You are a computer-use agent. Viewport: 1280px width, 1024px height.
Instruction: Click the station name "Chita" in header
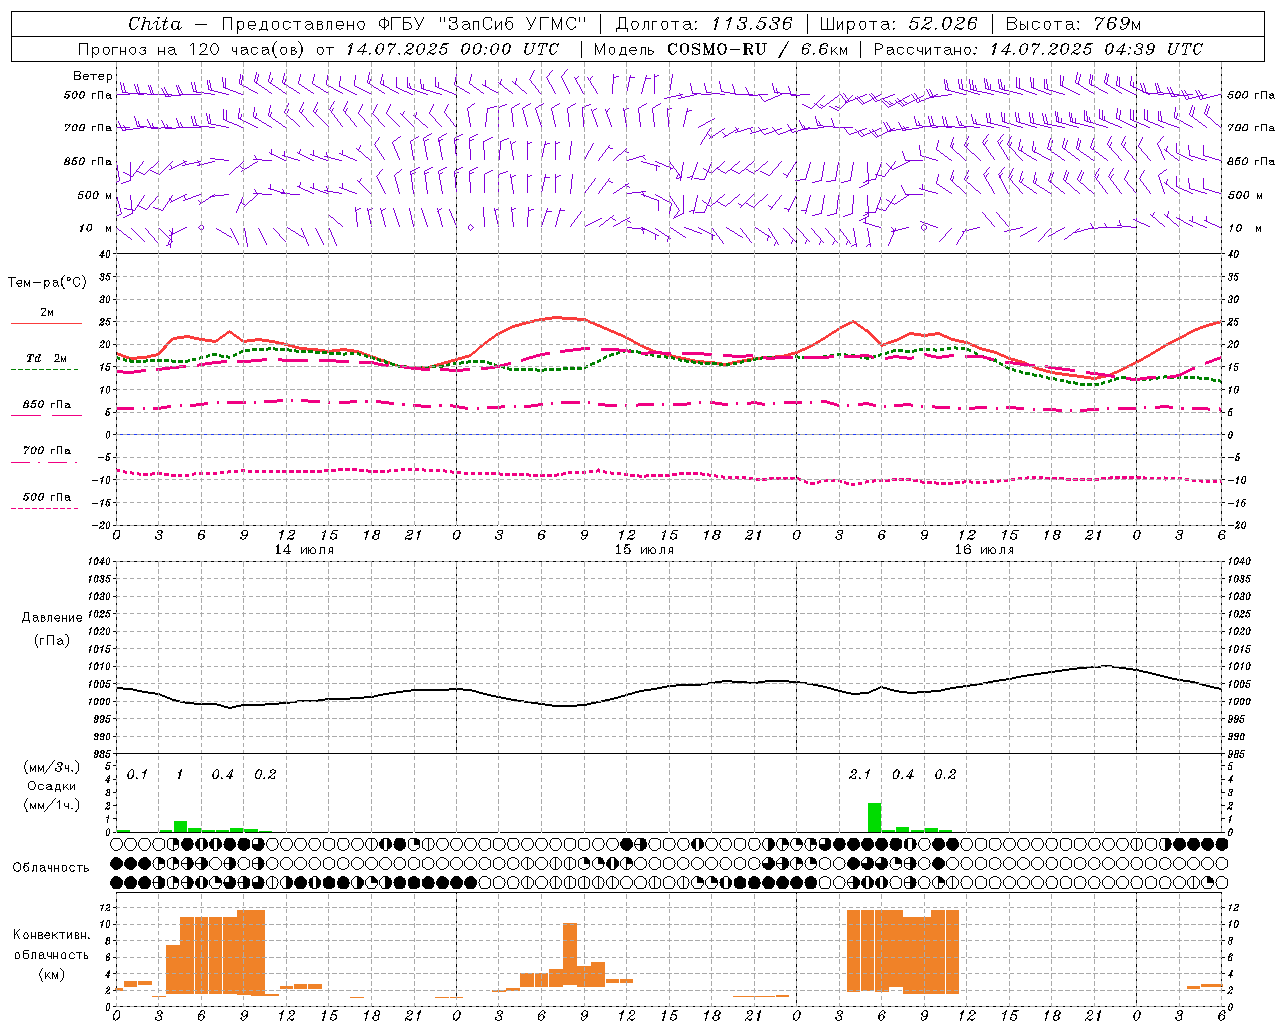pos(155,24)
